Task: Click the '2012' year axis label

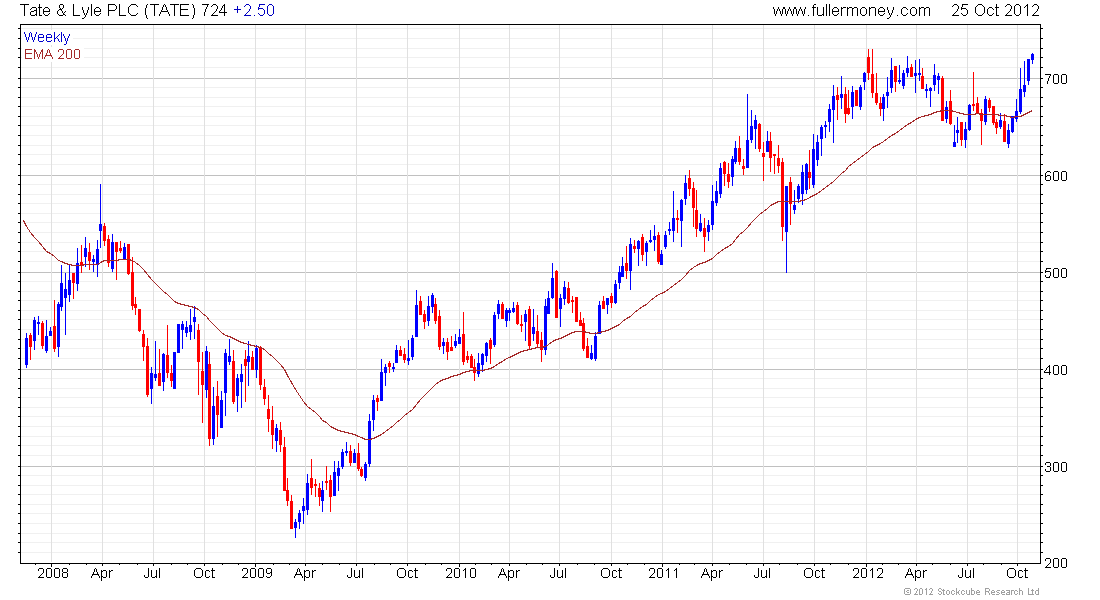Action: [868, 573]
